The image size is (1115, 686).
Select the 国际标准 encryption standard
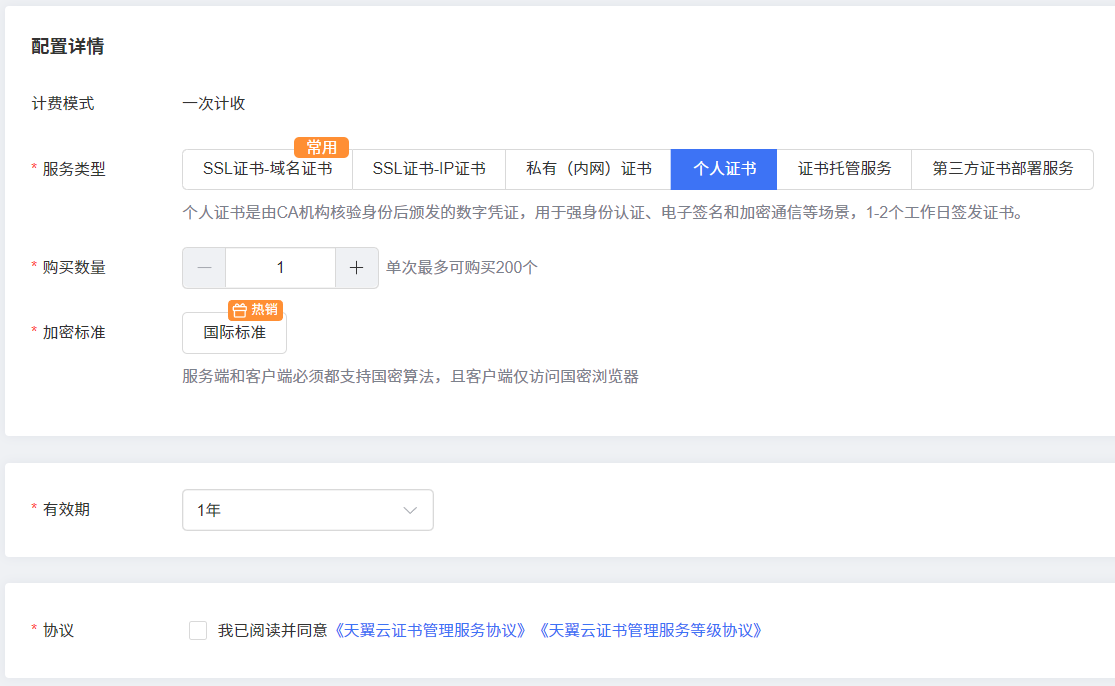pyautogui.click(x=234, y=333)
